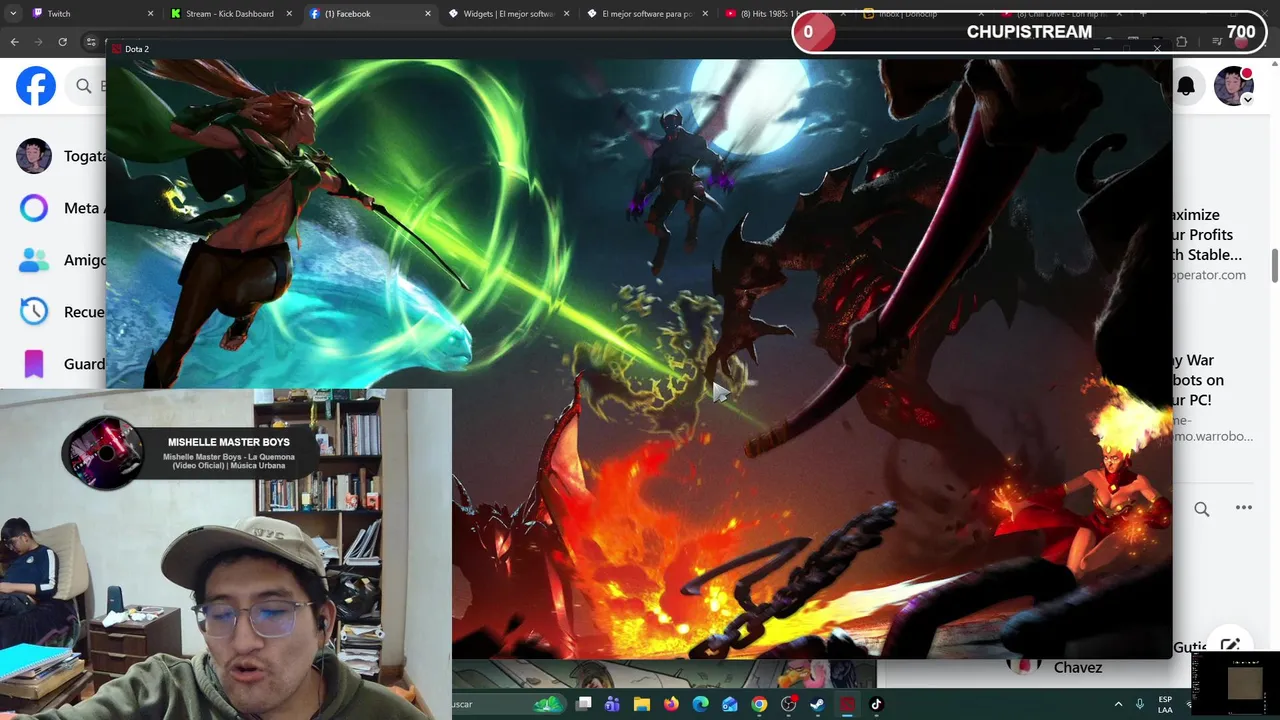Click the Facebook search magnifier icon
Screen dimensions: 1280x720
(x=84, y=87)
